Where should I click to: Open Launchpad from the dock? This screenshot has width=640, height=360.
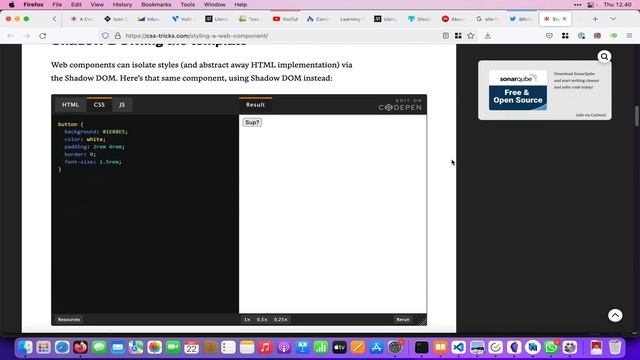point(43,347)
